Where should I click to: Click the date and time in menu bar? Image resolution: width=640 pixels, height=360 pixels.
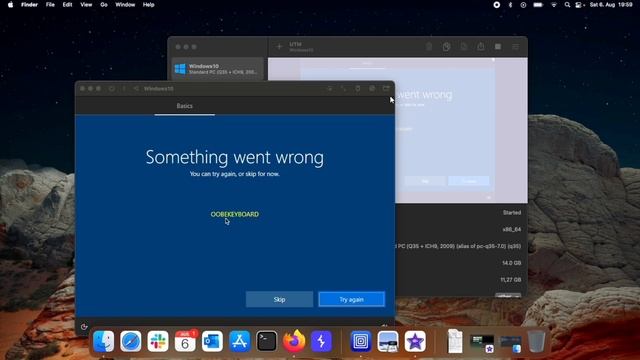(611, 5)
